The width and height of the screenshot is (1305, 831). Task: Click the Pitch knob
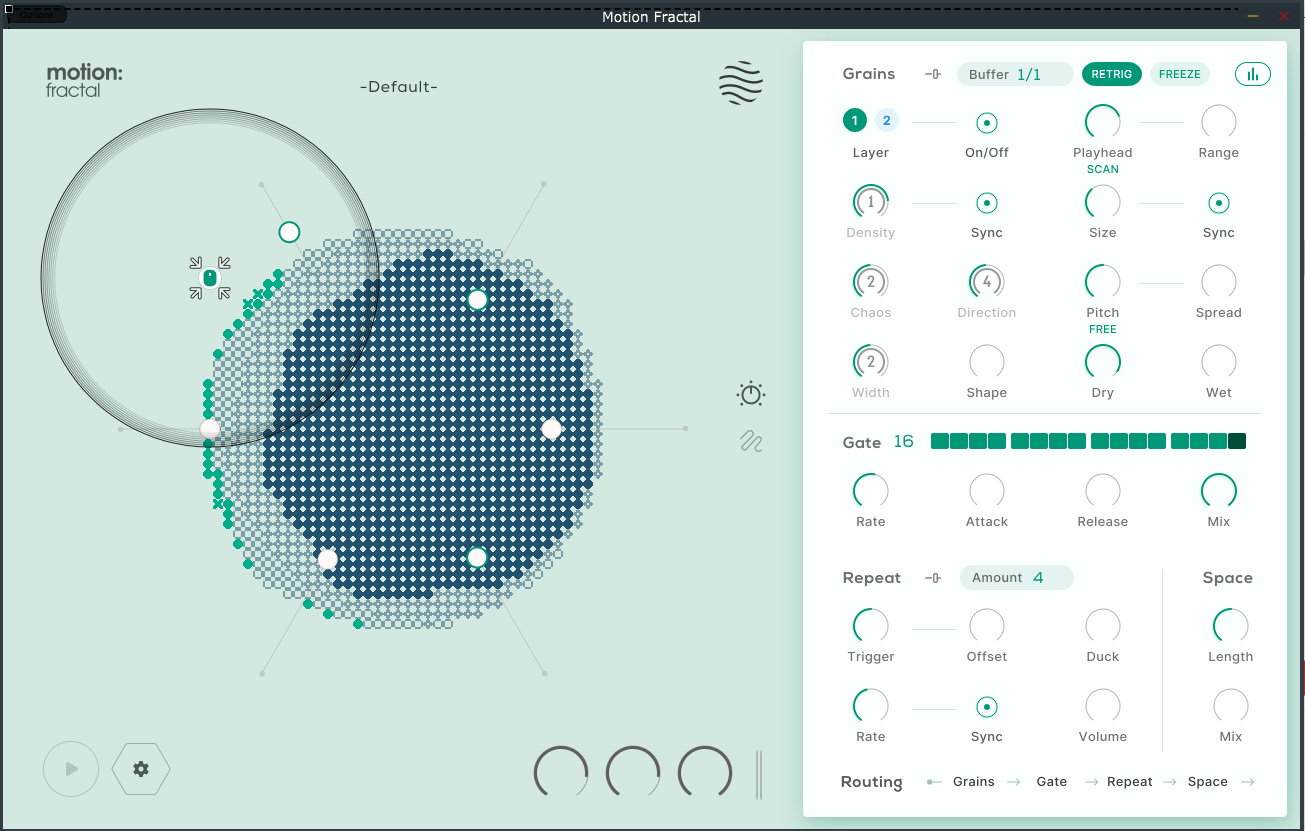pos(1103,282)
